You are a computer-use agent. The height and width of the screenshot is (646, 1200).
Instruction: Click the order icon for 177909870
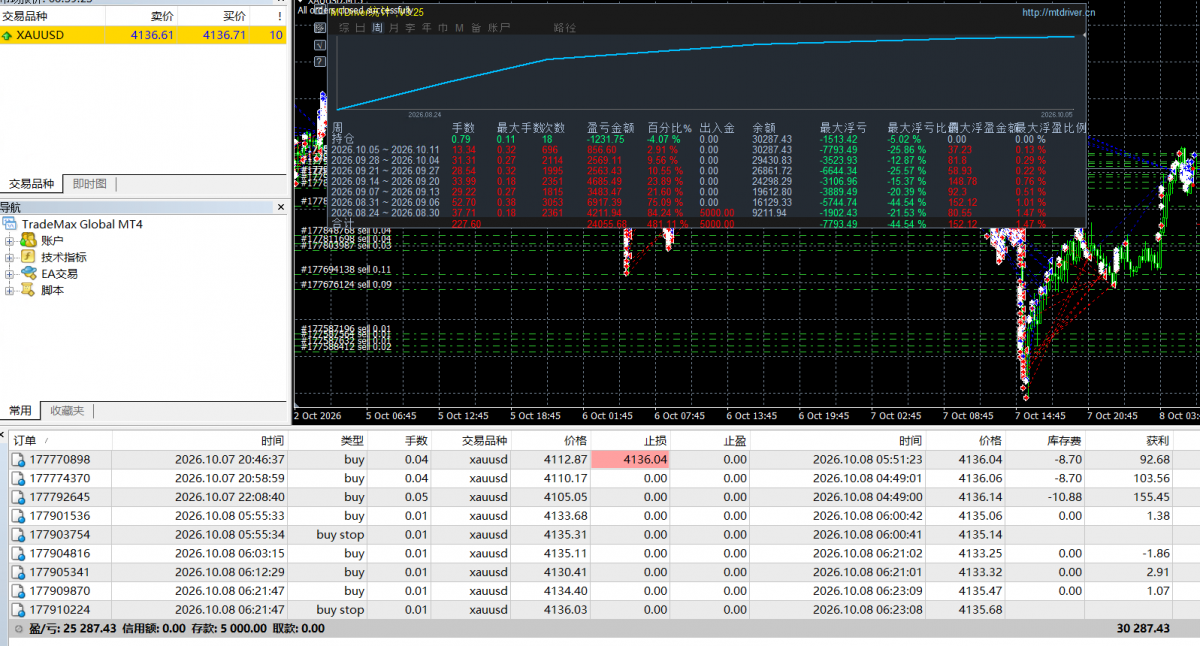(18, 591)
